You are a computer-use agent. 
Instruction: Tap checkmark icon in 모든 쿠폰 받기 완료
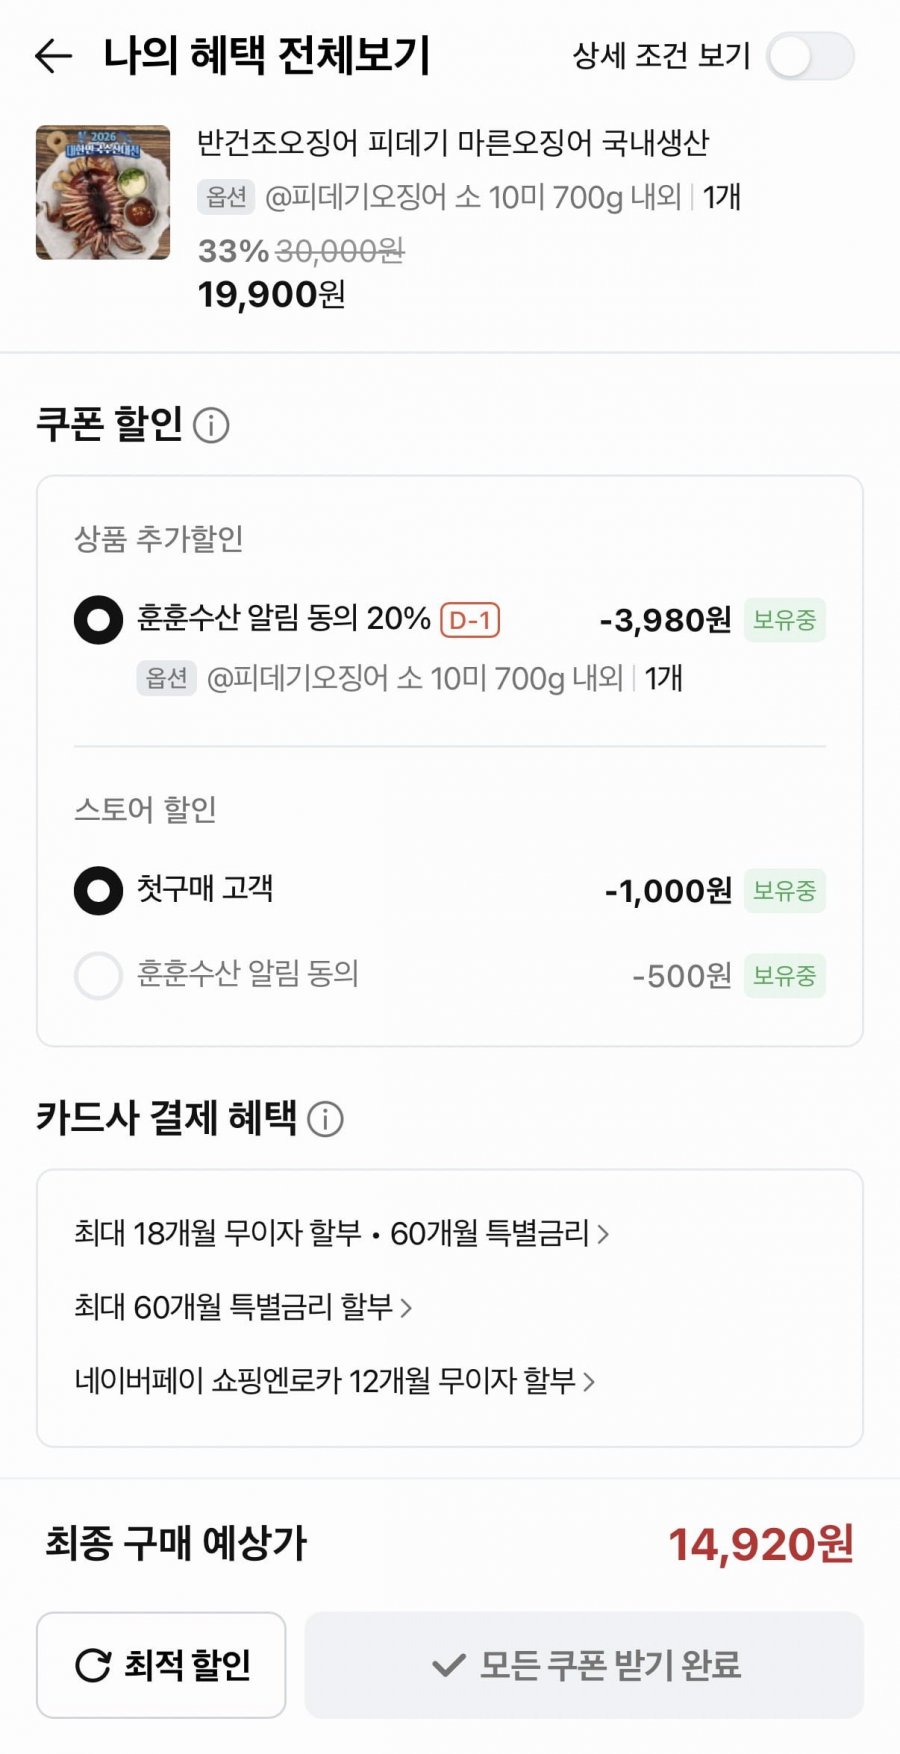click(448, 1665)
